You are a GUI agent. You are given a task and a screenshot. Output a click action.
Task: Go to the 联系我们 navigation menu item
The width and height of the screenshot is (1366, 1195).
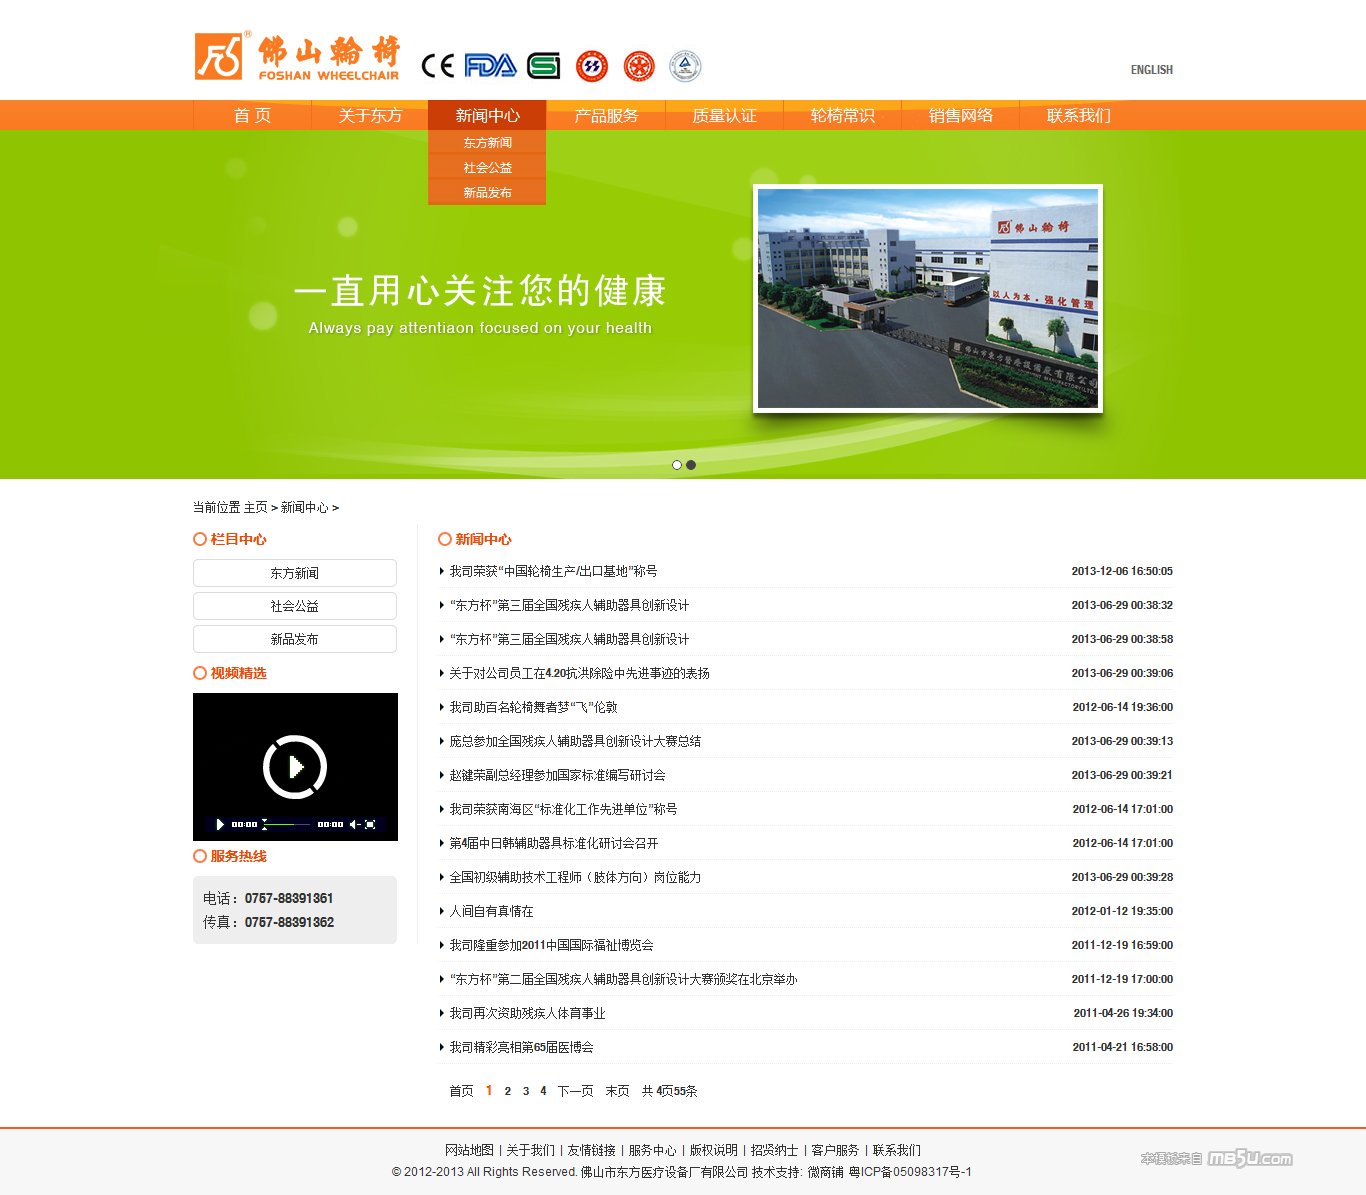[1078, 116]
